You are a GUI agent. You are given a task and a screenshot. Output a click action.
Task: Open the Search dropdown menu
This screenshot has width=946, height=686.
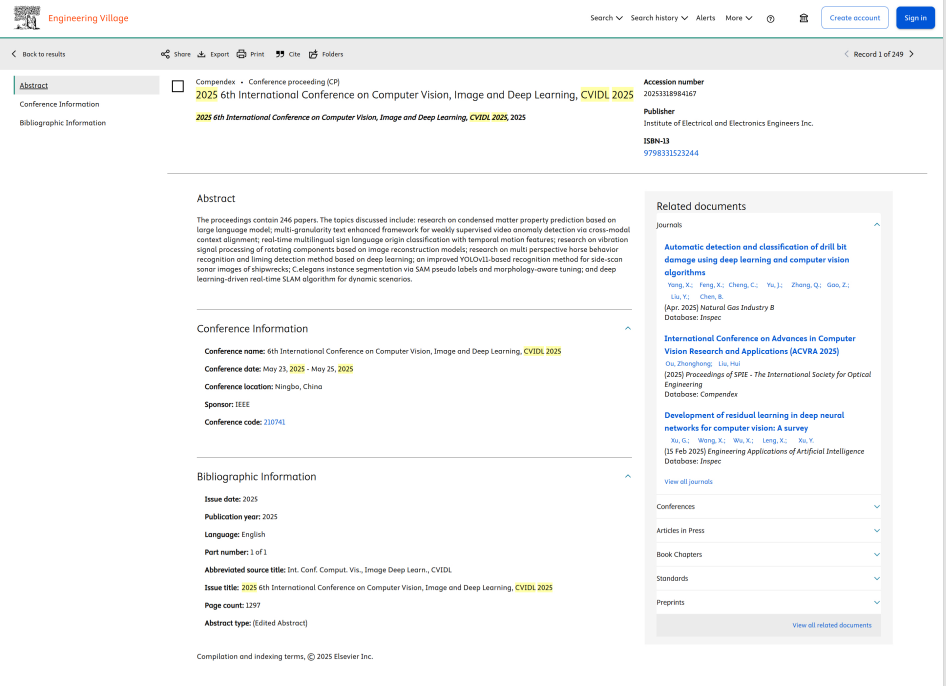[606, 18]
